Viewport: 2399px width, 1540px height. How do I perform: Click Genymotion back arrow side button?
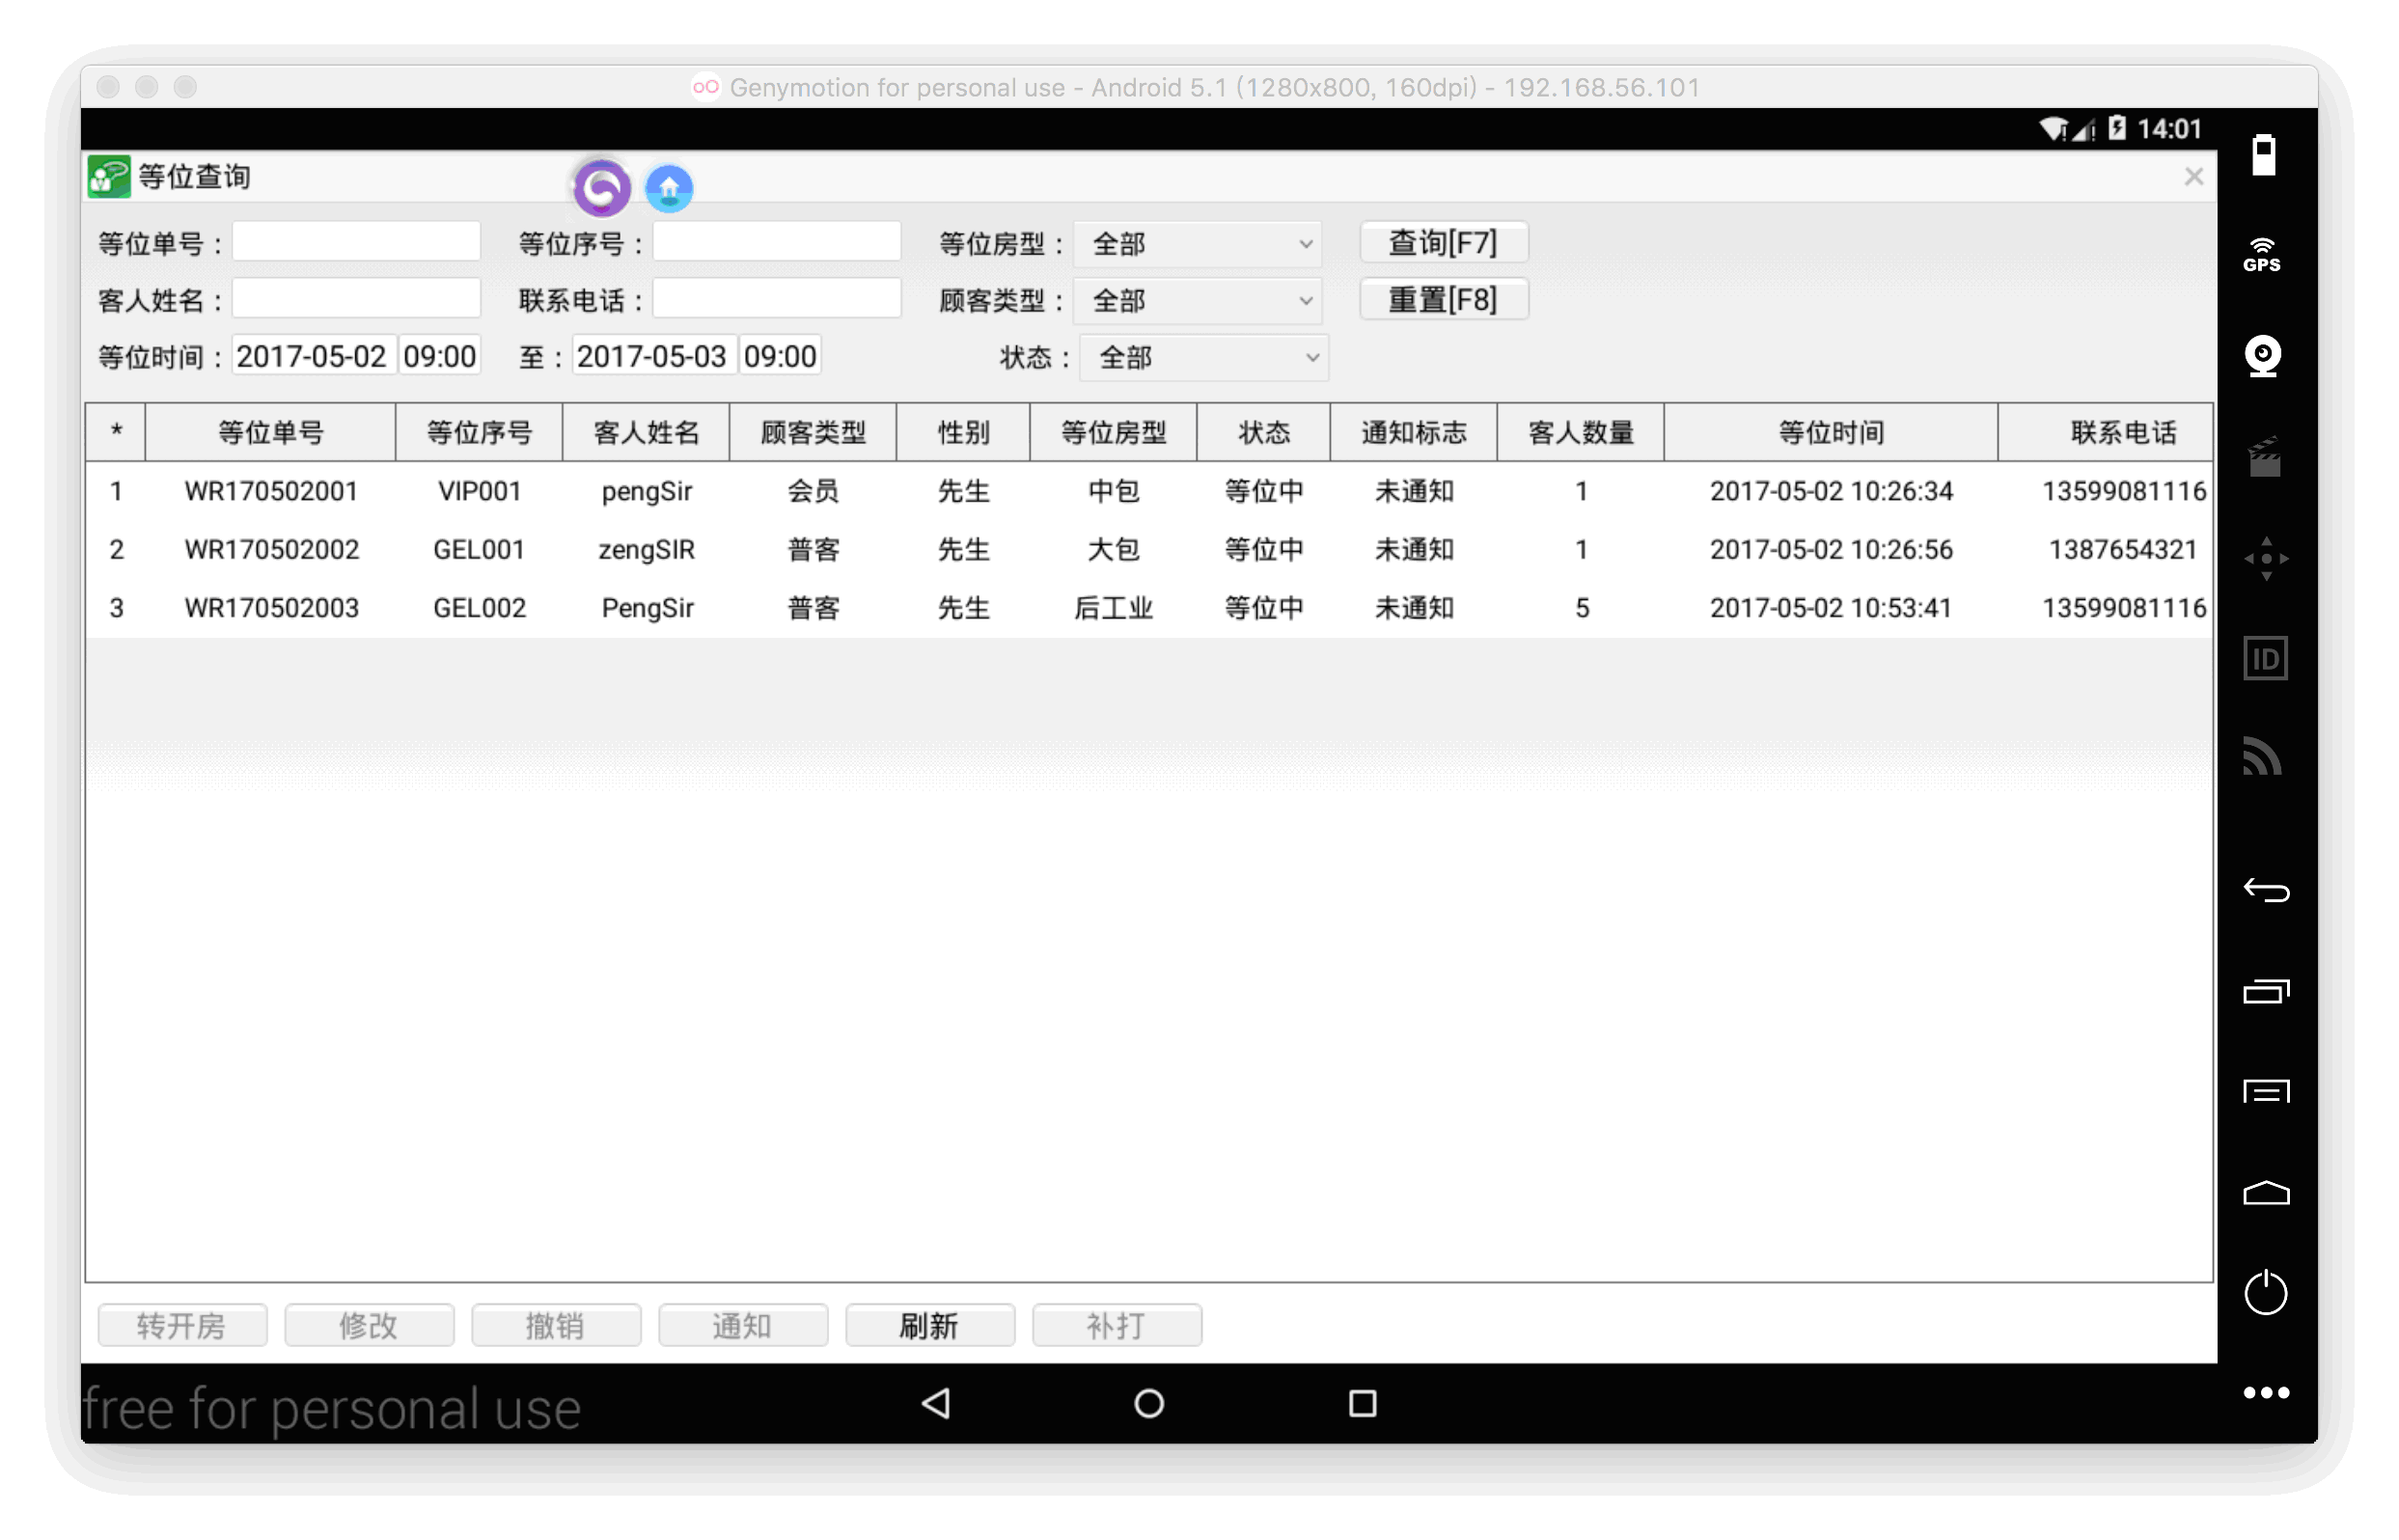click(2265, 890)
